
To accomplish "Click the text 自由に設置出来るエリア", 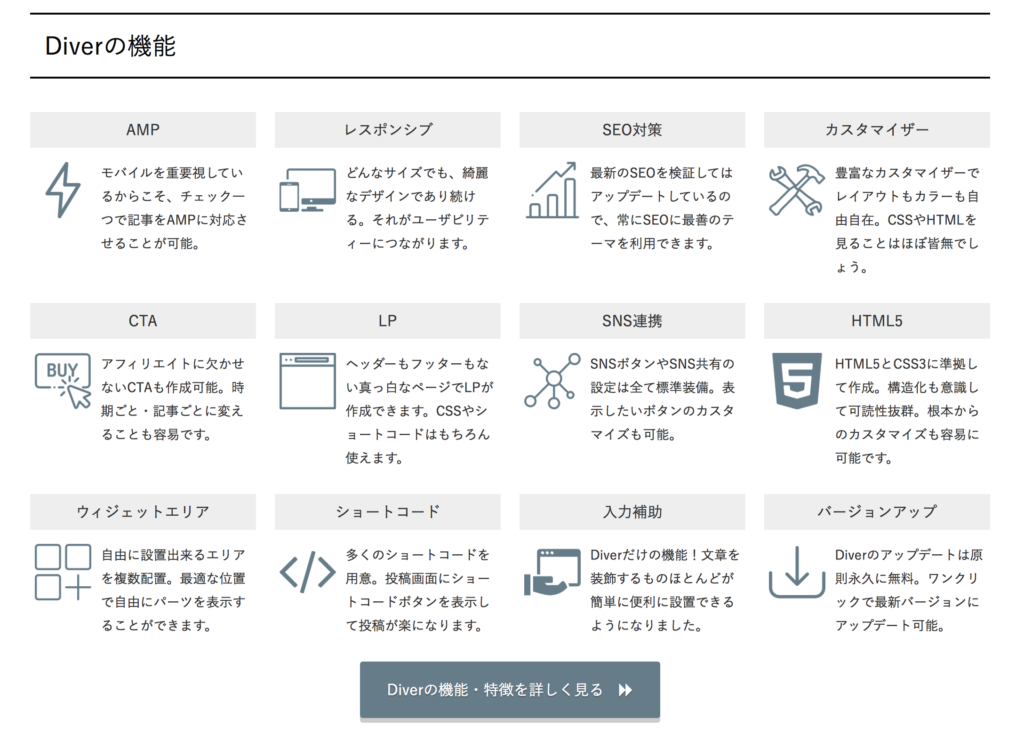I will click(173, 555).
